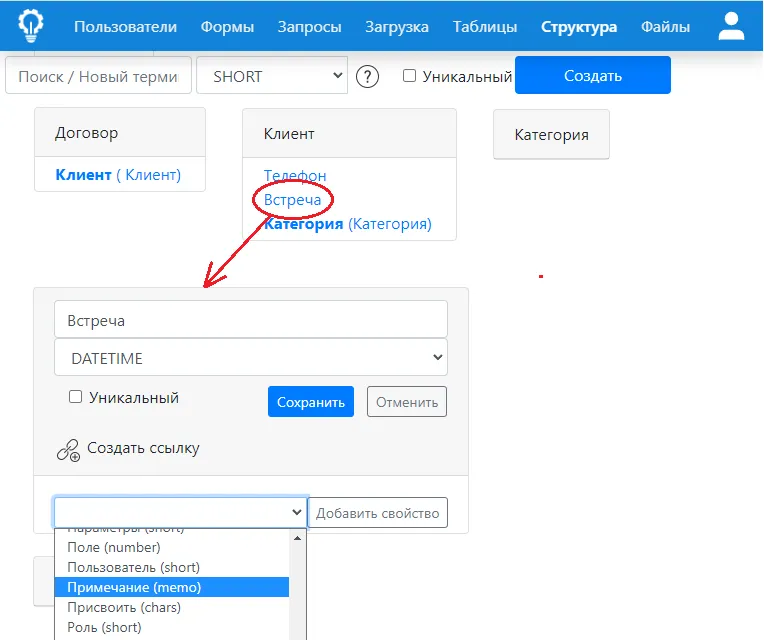Open the SHORT type dropdown
This screenshot has width=764, height=640.
tap(272, 75)
